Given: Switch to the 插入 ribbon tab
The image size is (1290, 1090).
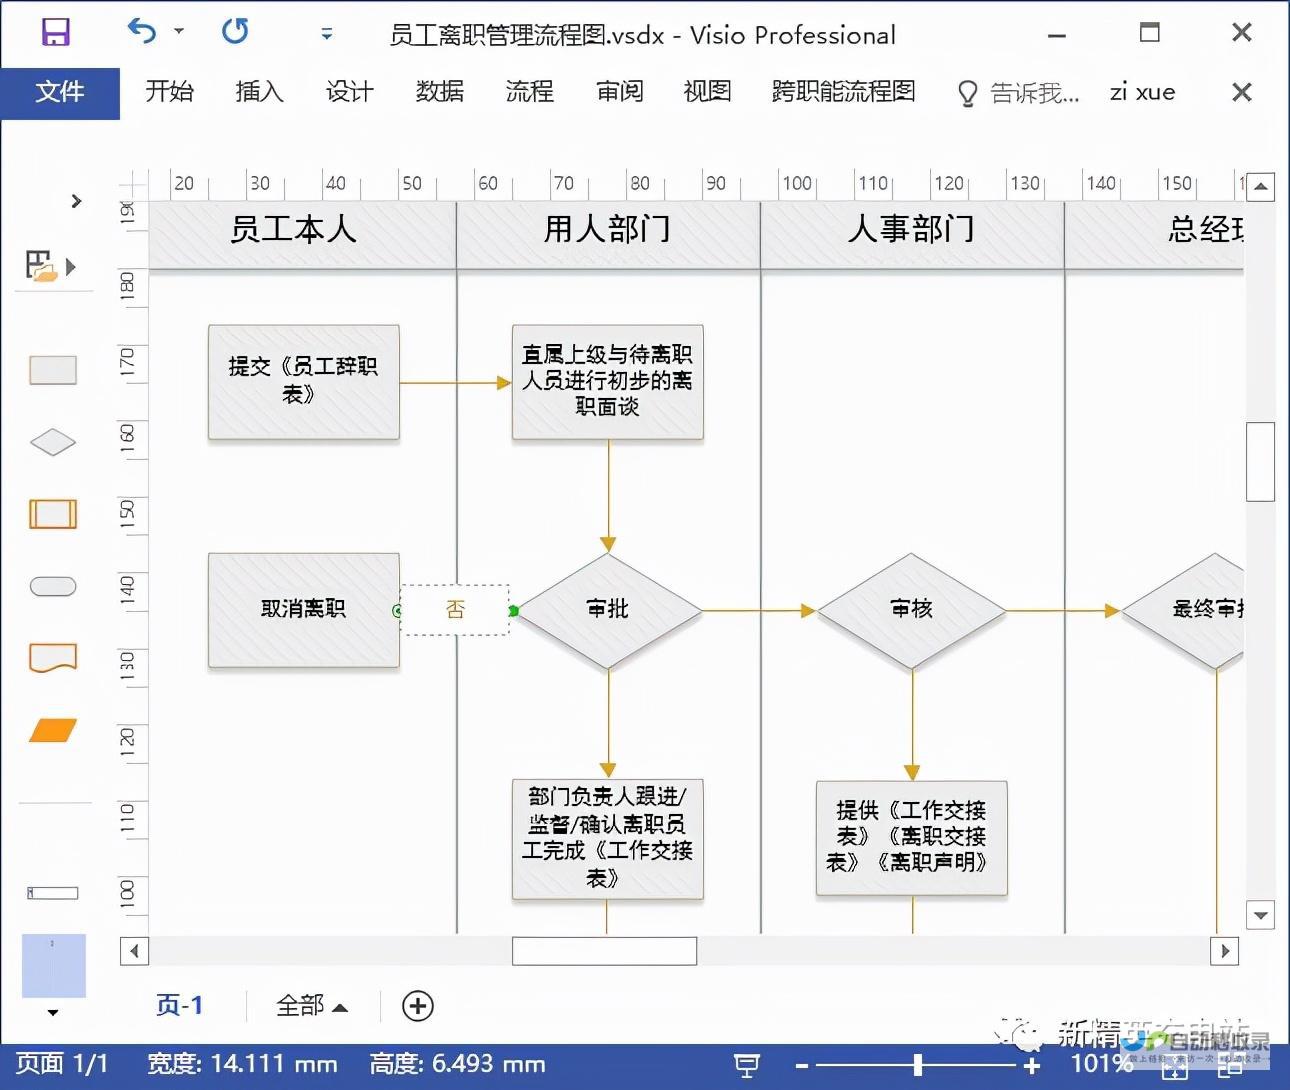Looking at the screenshot, I should click(x=260, y=92).
